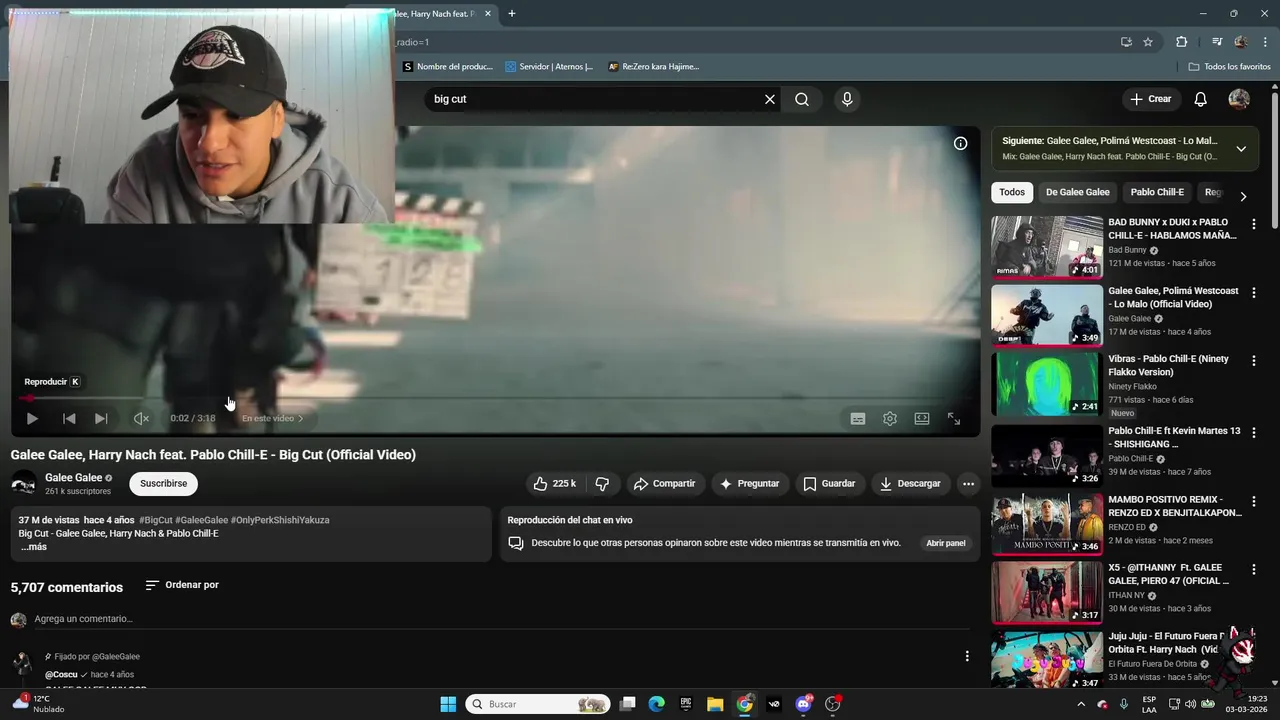Seek on the red video progress bar
The width and height of the screenshot is (1280, 720).
496,398
